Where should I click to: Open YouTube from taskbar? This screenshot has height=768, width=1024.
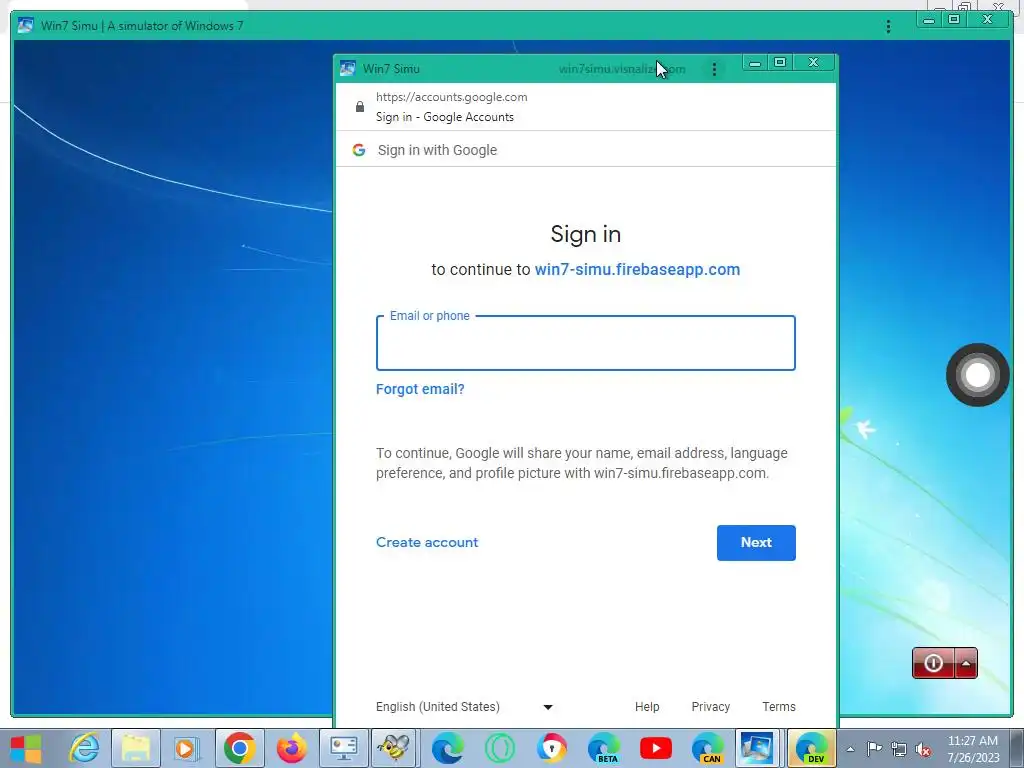tap(656, 748)
